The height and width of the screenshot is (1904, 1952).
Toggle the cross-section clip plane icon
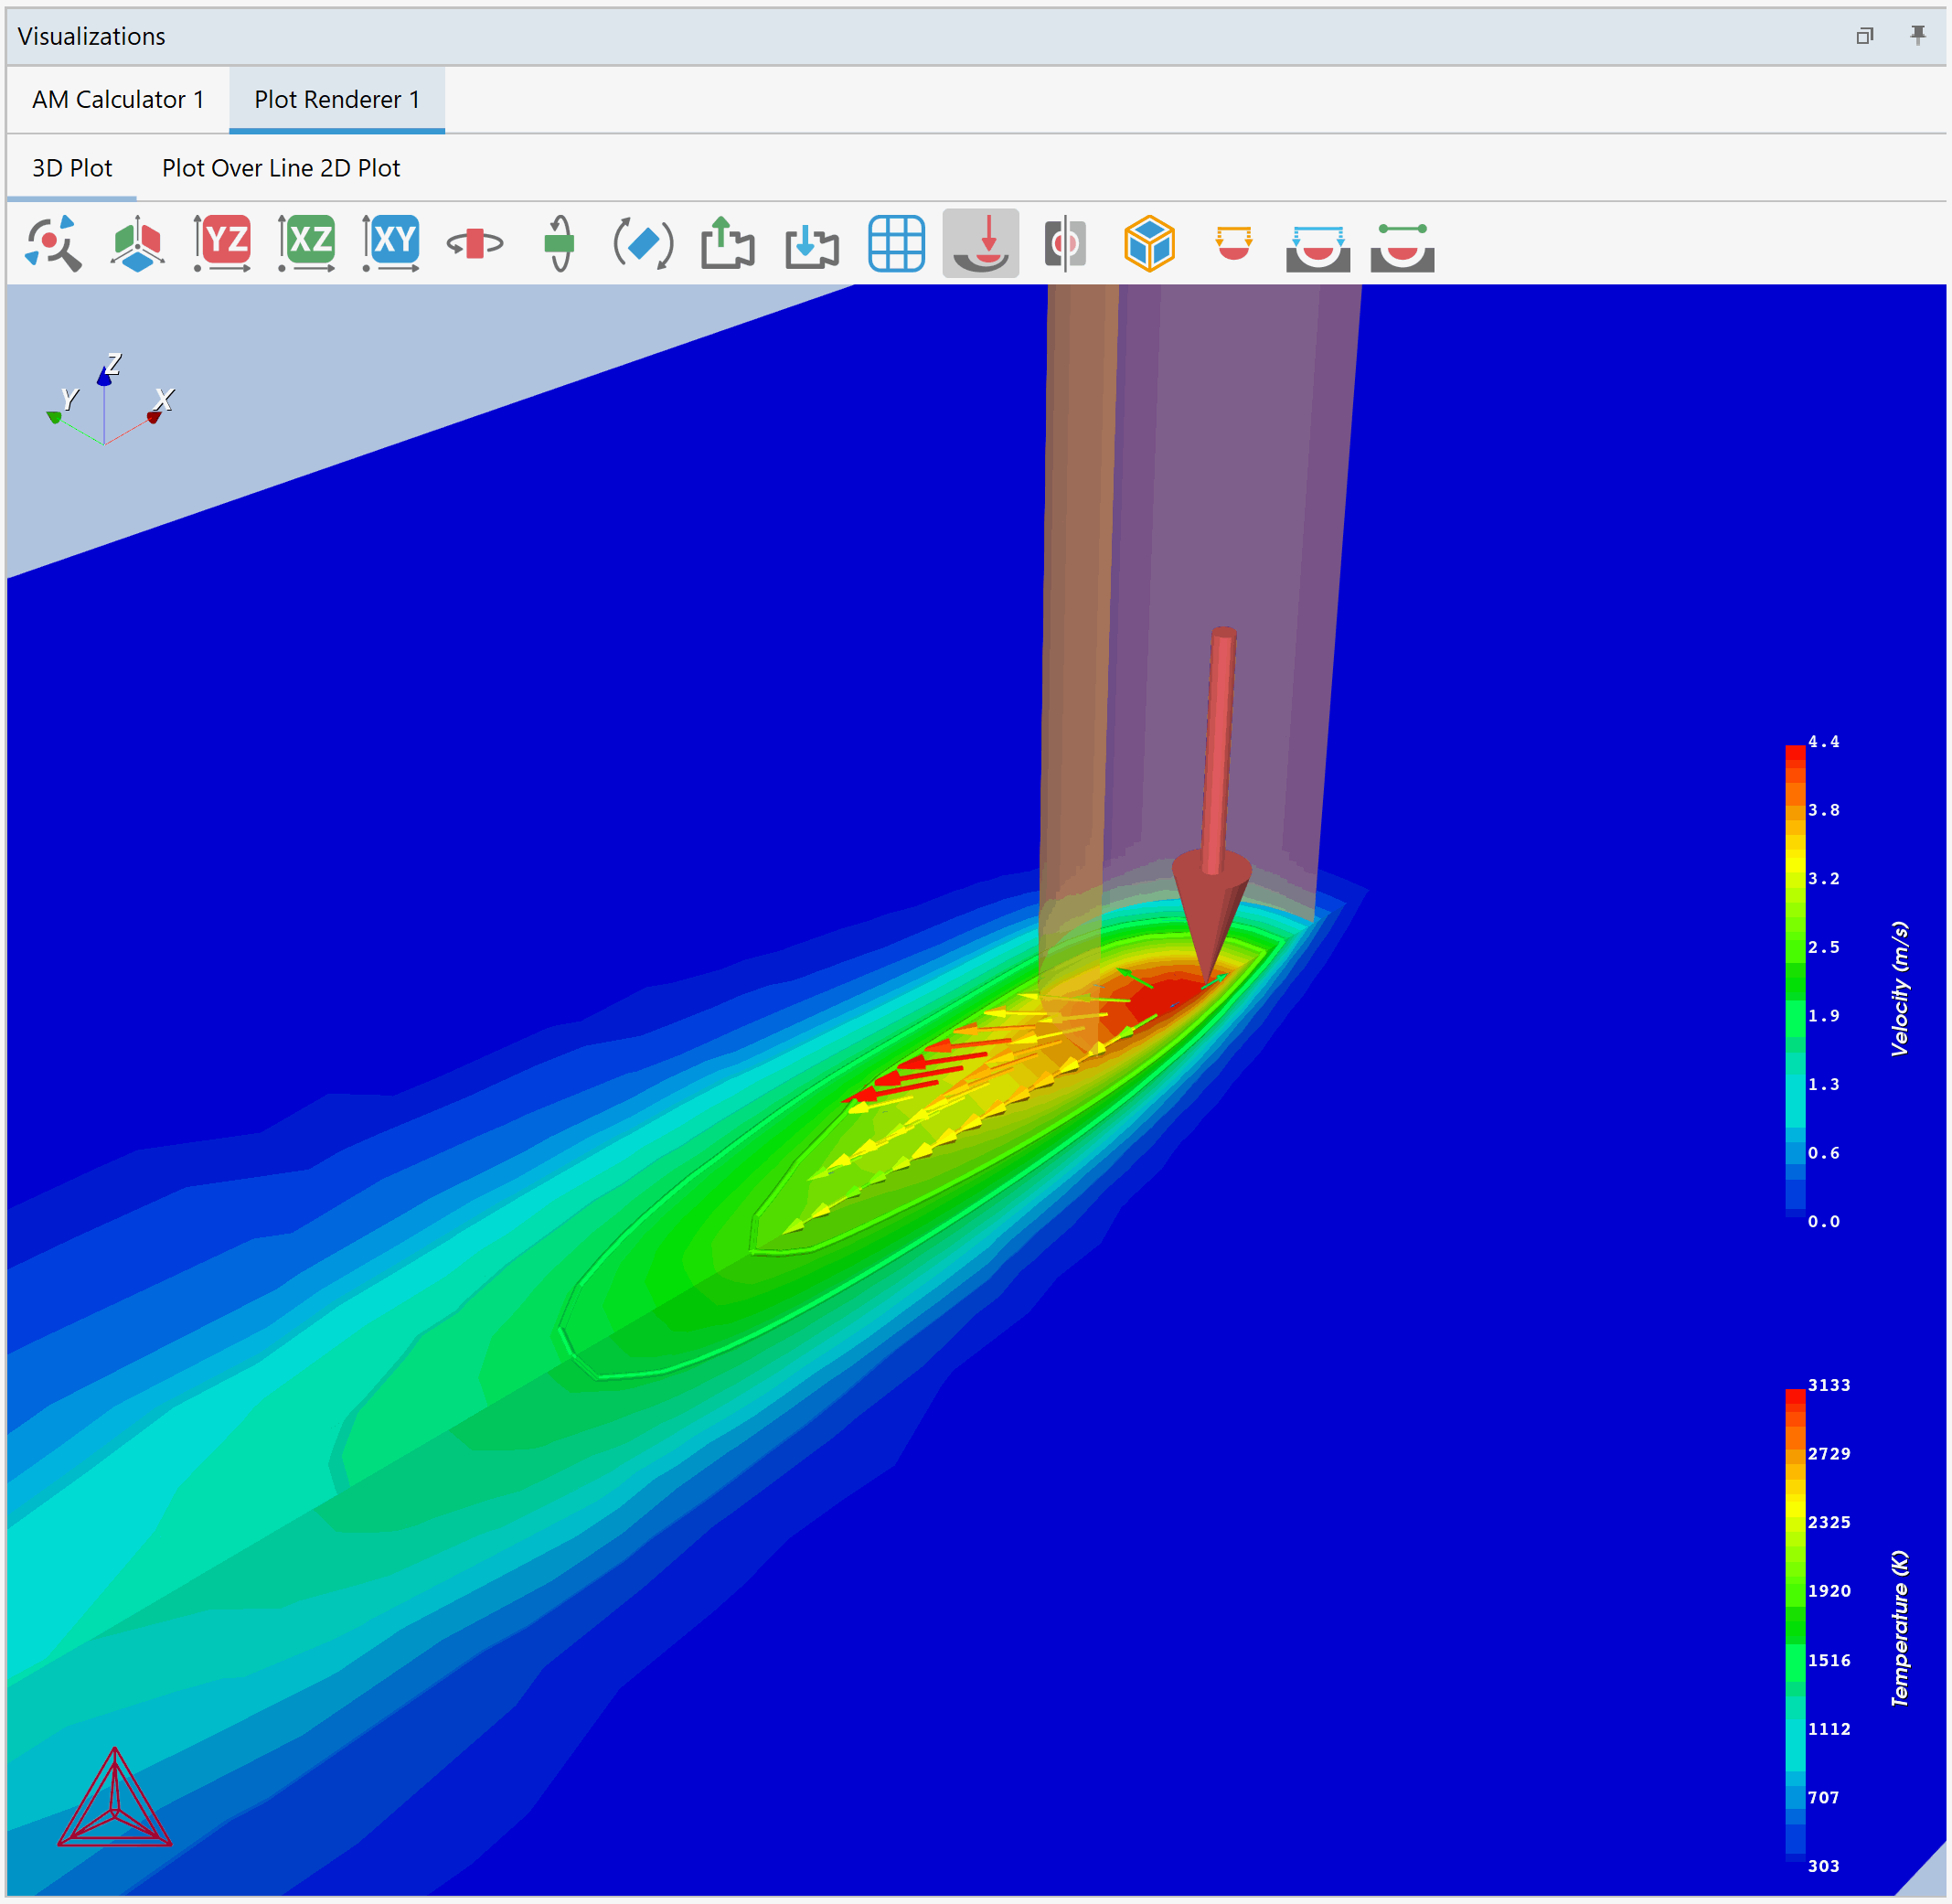tap(1064, 243)
